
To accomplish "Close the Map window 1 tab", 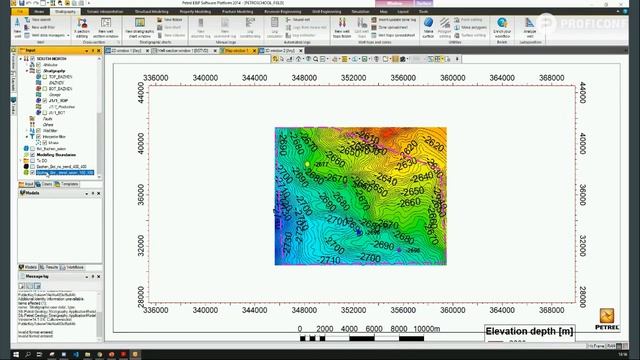I will click(x=254, y=51).
